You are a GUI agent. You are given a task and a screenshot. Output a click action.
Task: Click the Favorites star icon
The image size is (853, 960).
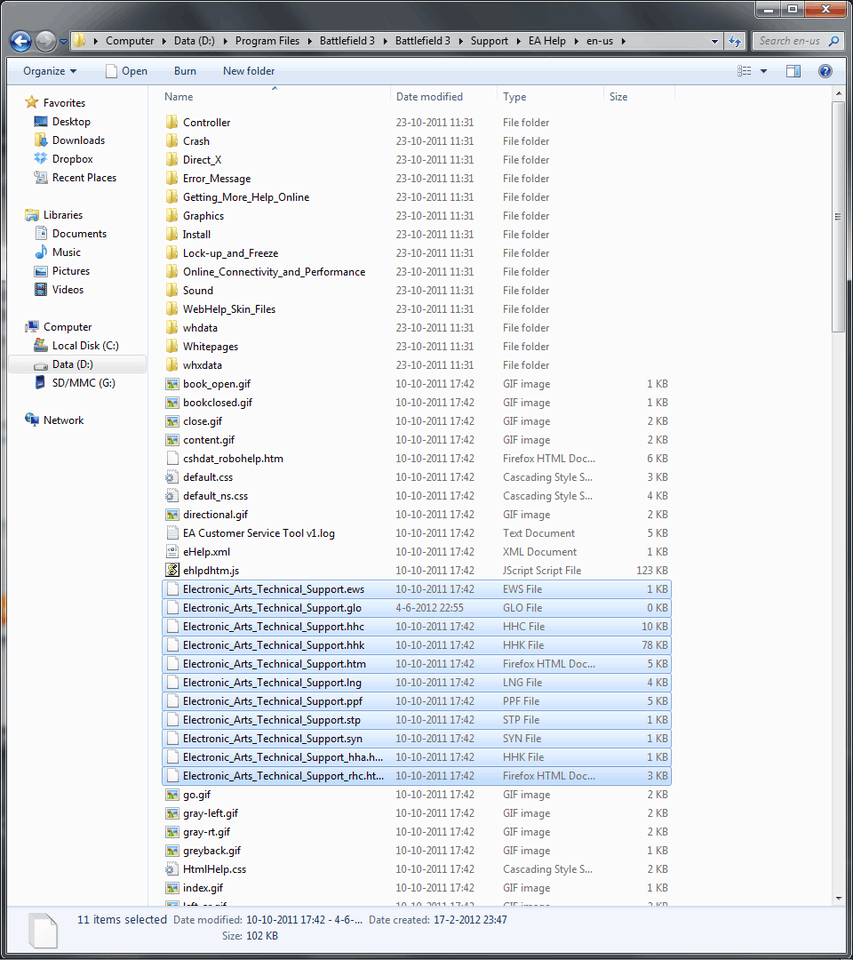(31, 102)
